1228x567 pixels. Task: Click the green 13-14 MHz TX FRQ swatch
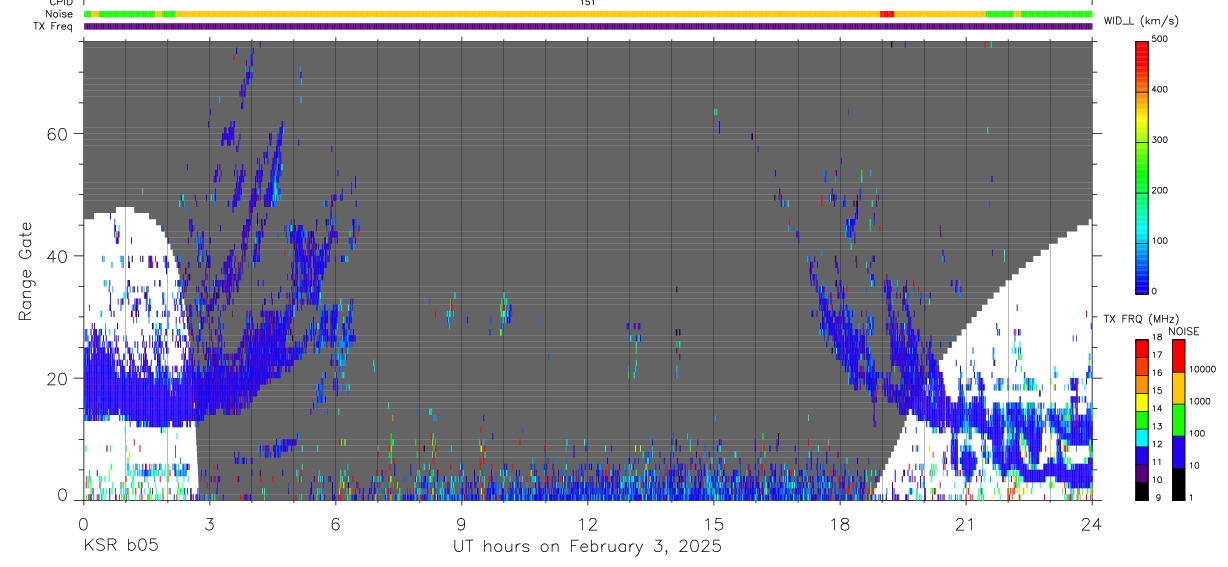tap(1142, 419)
